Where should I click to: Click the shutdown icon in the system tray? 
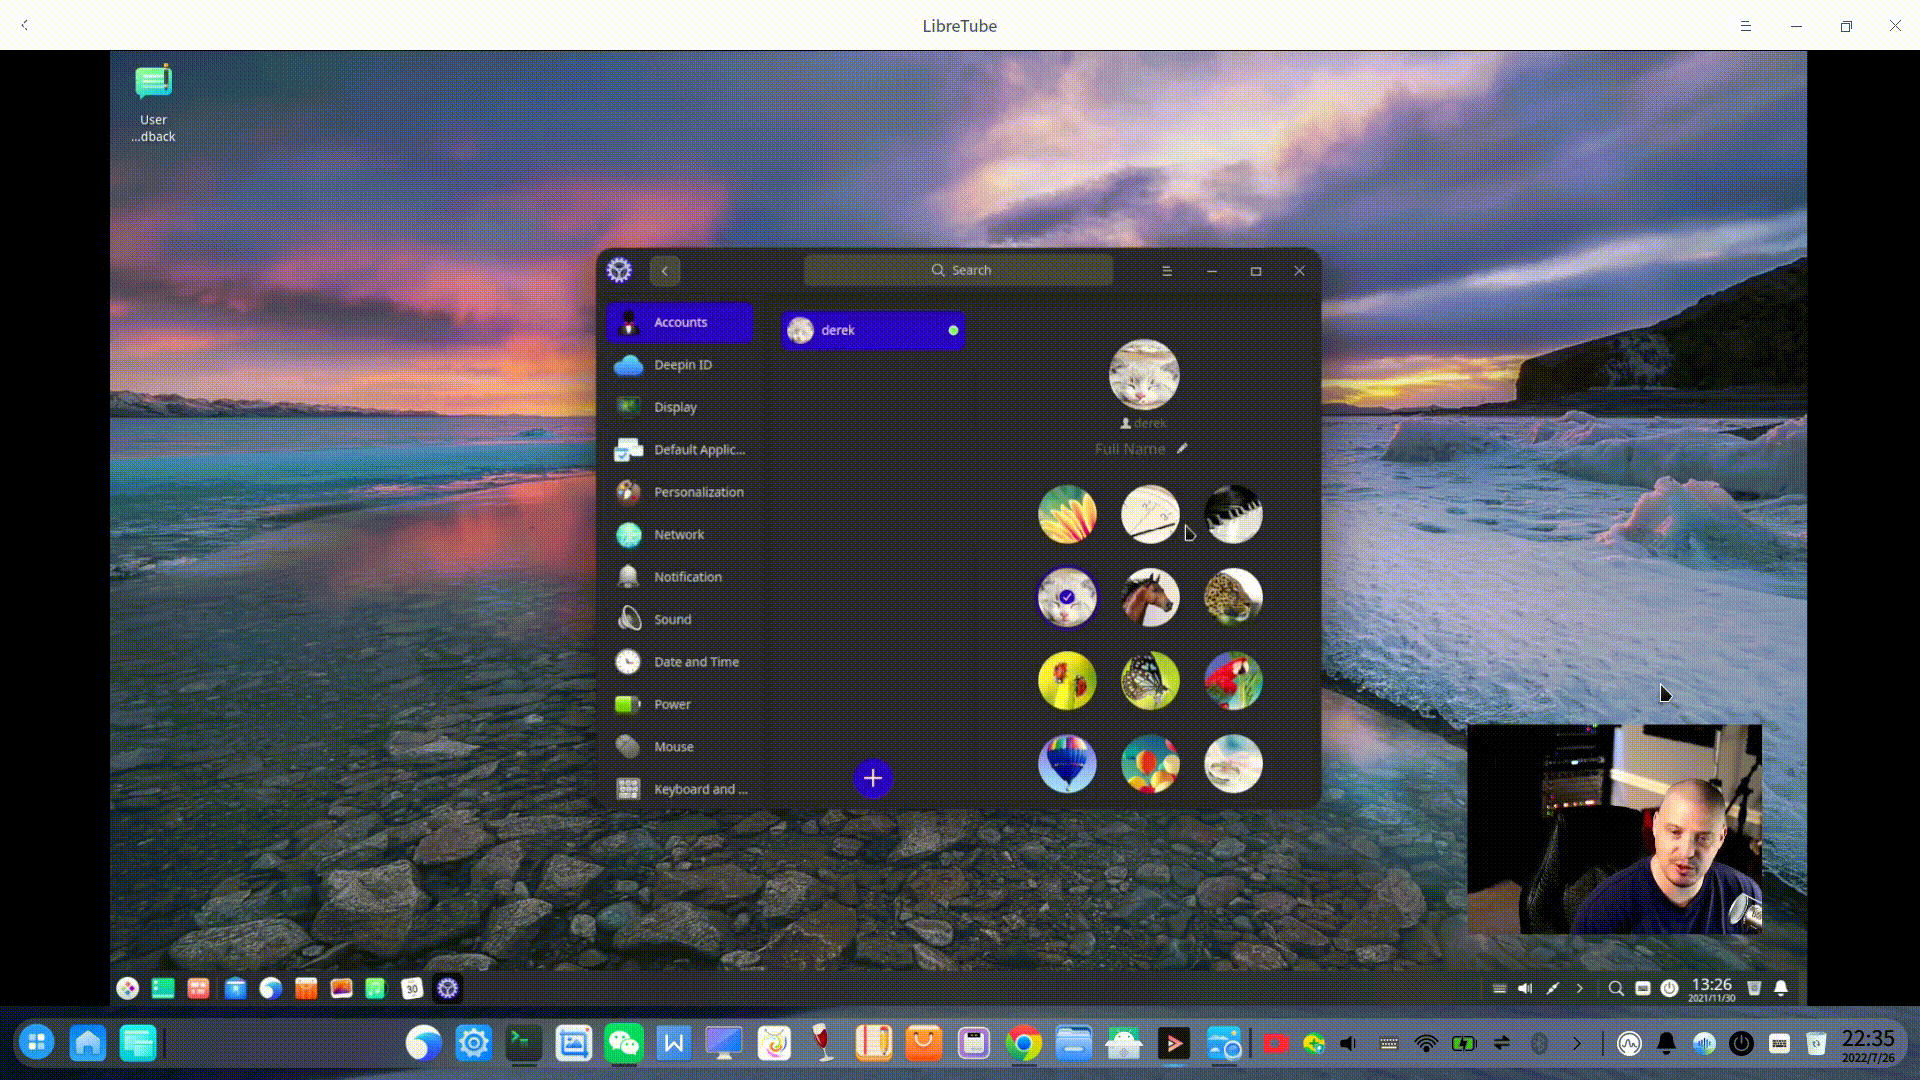(x=1742, y=1043)
